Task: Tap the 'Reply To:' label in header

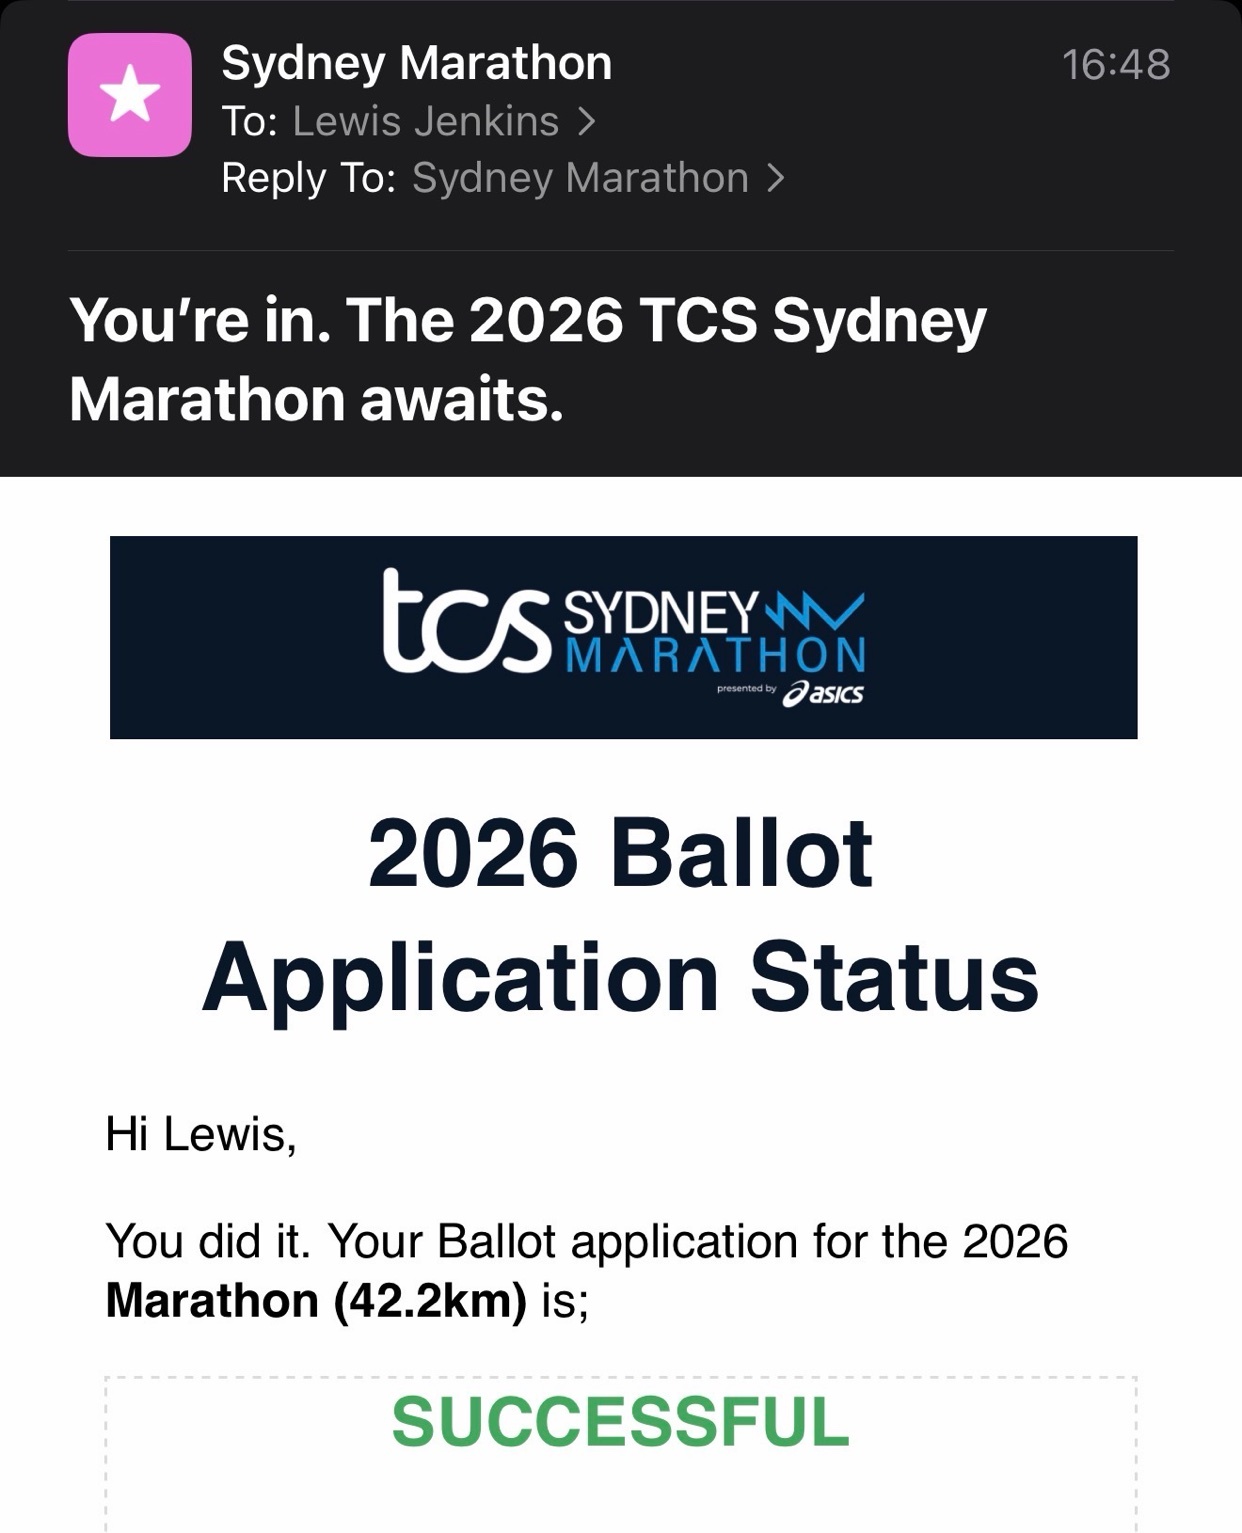Action: (309, 178)
